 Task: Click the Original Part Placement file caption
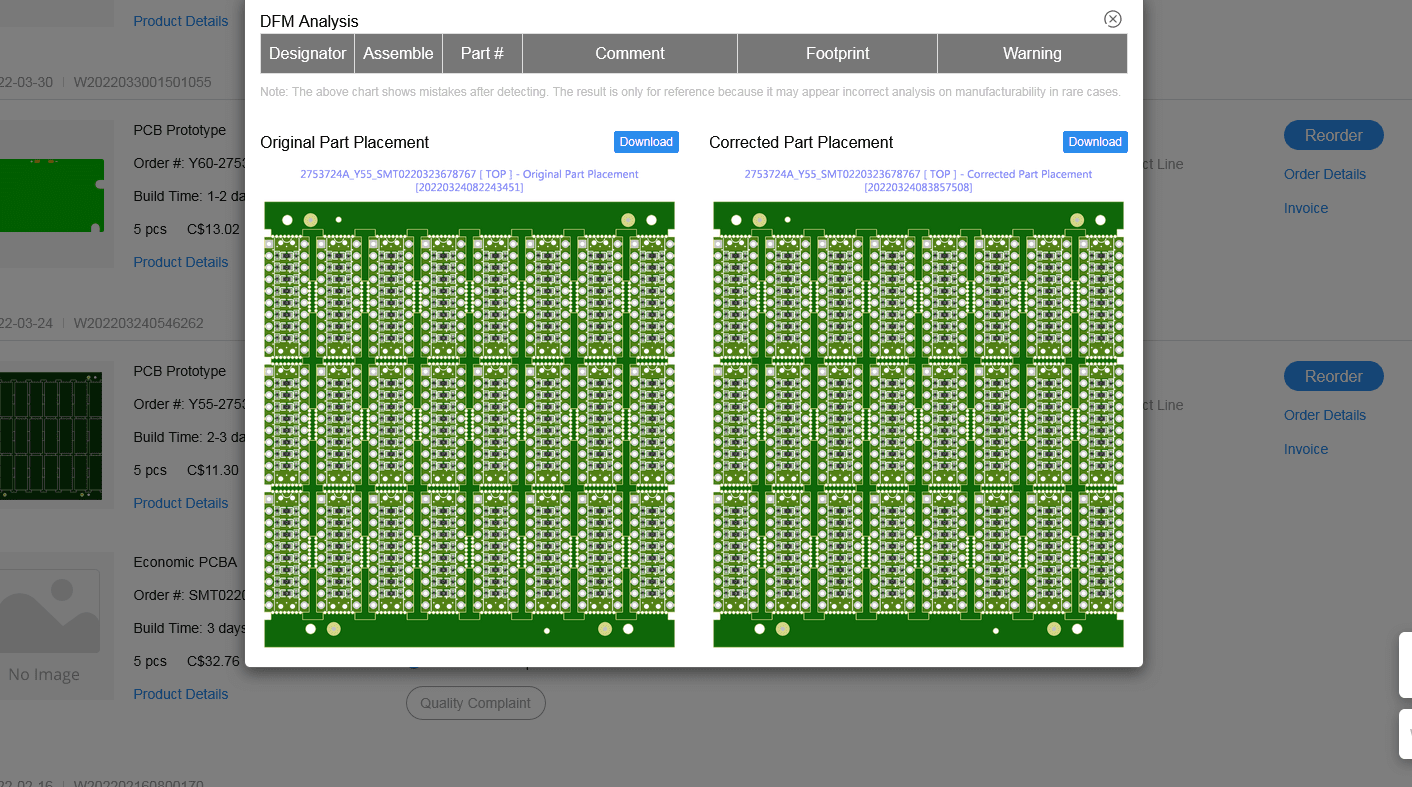[x=469, y=180]
